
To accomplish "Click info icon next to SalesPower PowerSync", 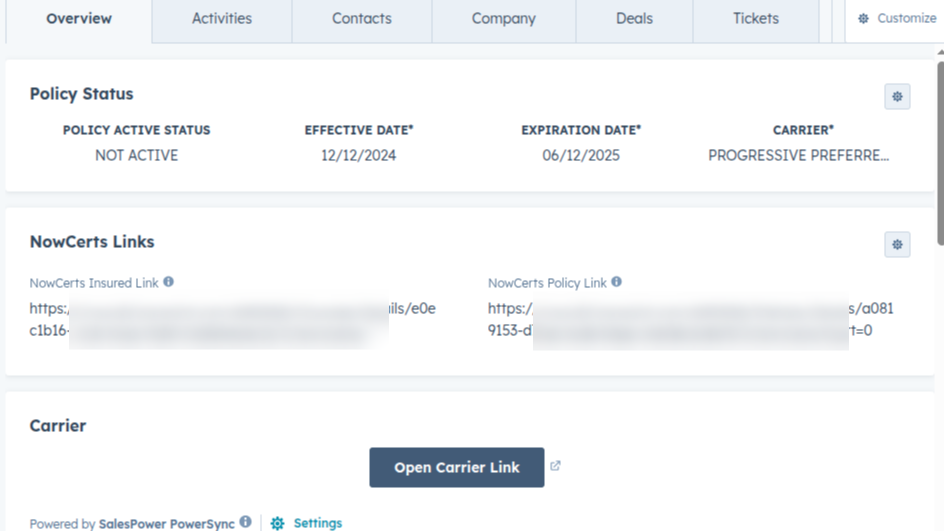I will [245, 522].
